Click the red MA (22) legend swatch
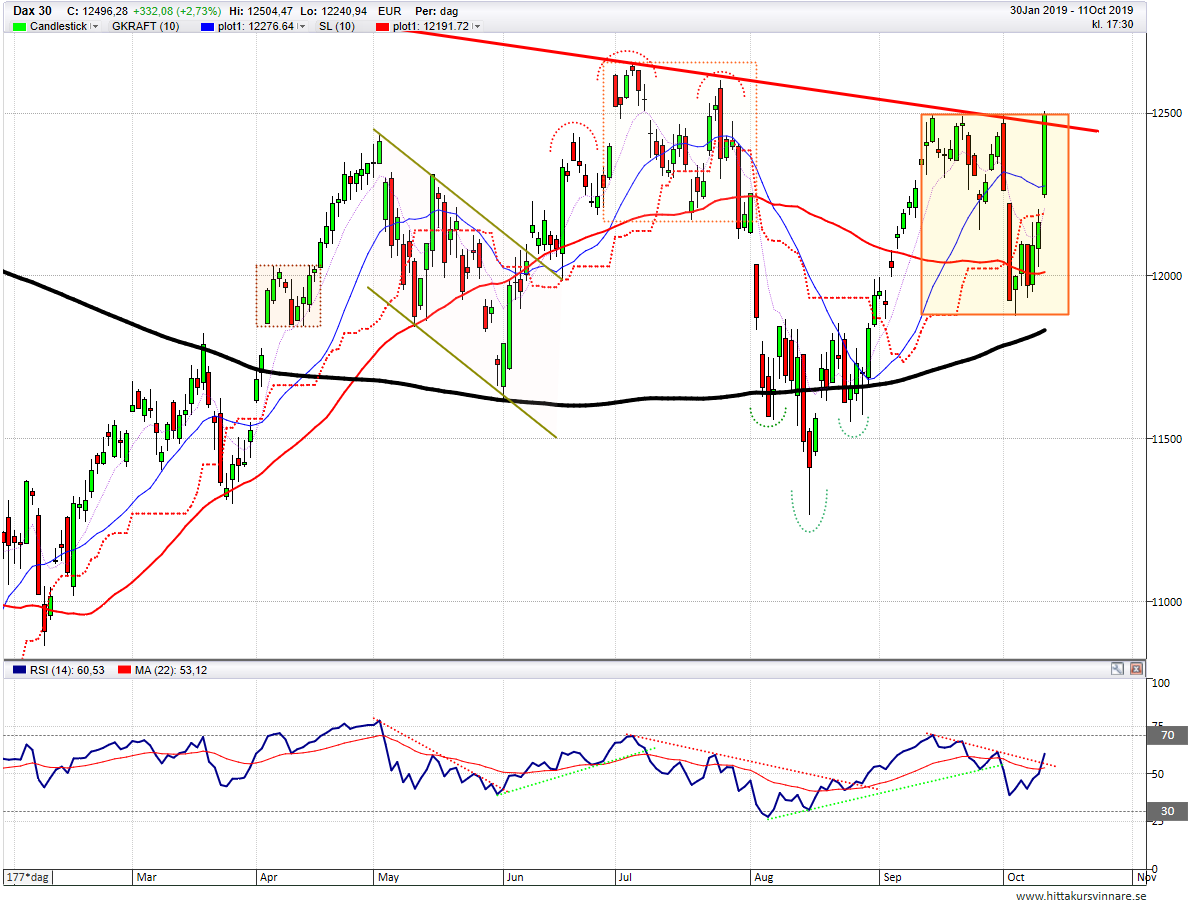Image resolution: width=1191 pixels, height=901 pixels. (x=124, y=670)
